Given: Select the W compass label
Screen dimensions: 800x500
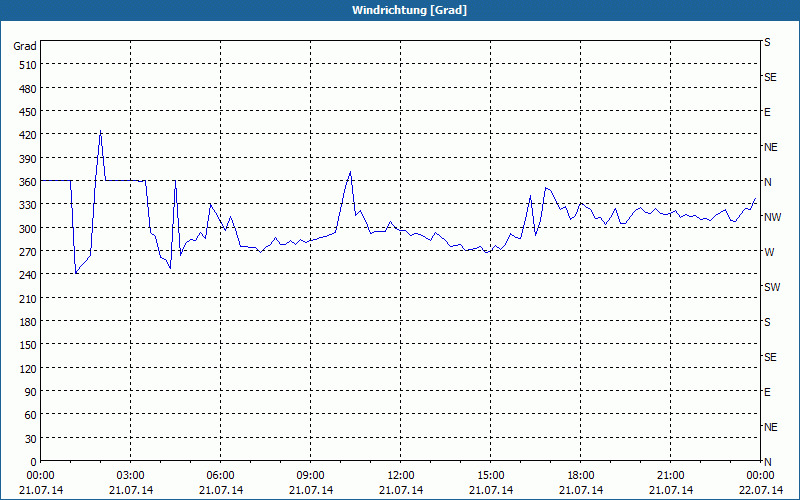Looking at the screenshot, I should click(x=769, y=252).
